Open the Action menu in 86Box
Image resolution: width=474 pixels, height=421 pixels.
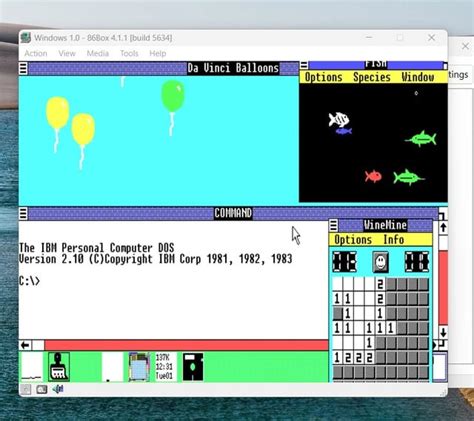(x=36, y=53)
